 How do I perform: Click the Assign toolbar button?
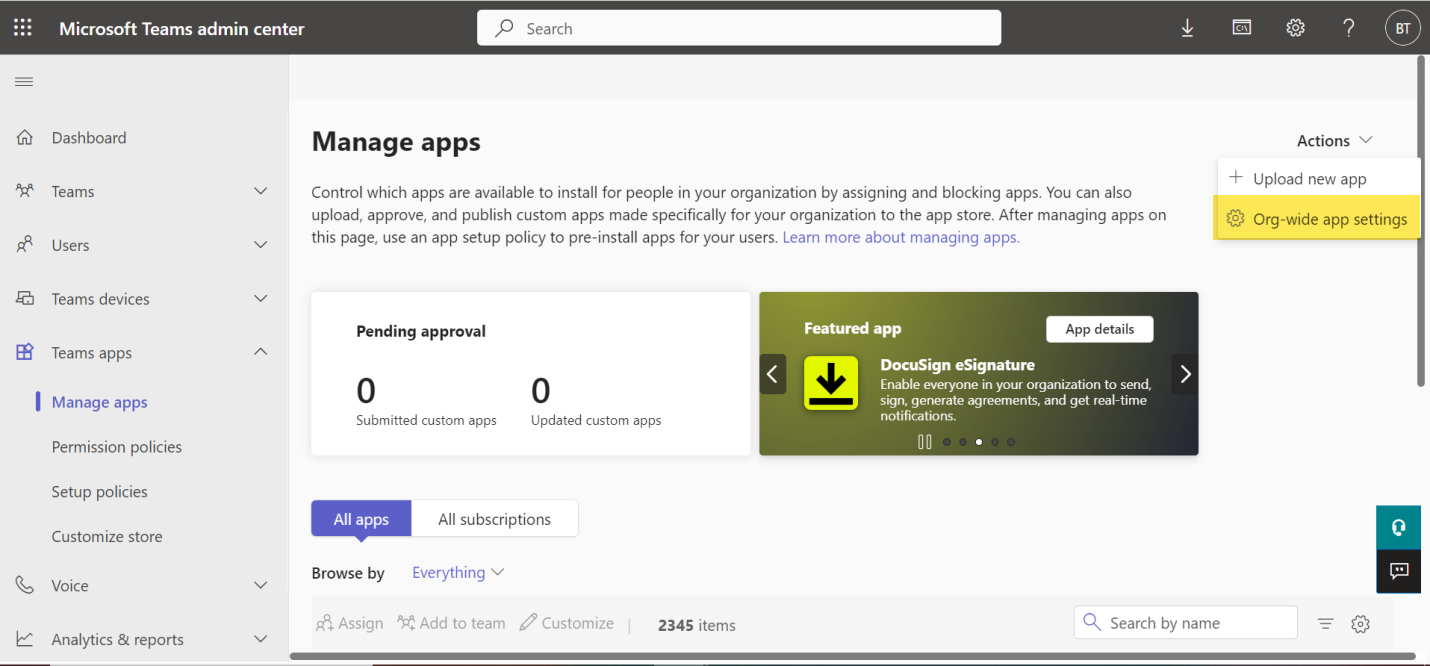click(350, 623)
